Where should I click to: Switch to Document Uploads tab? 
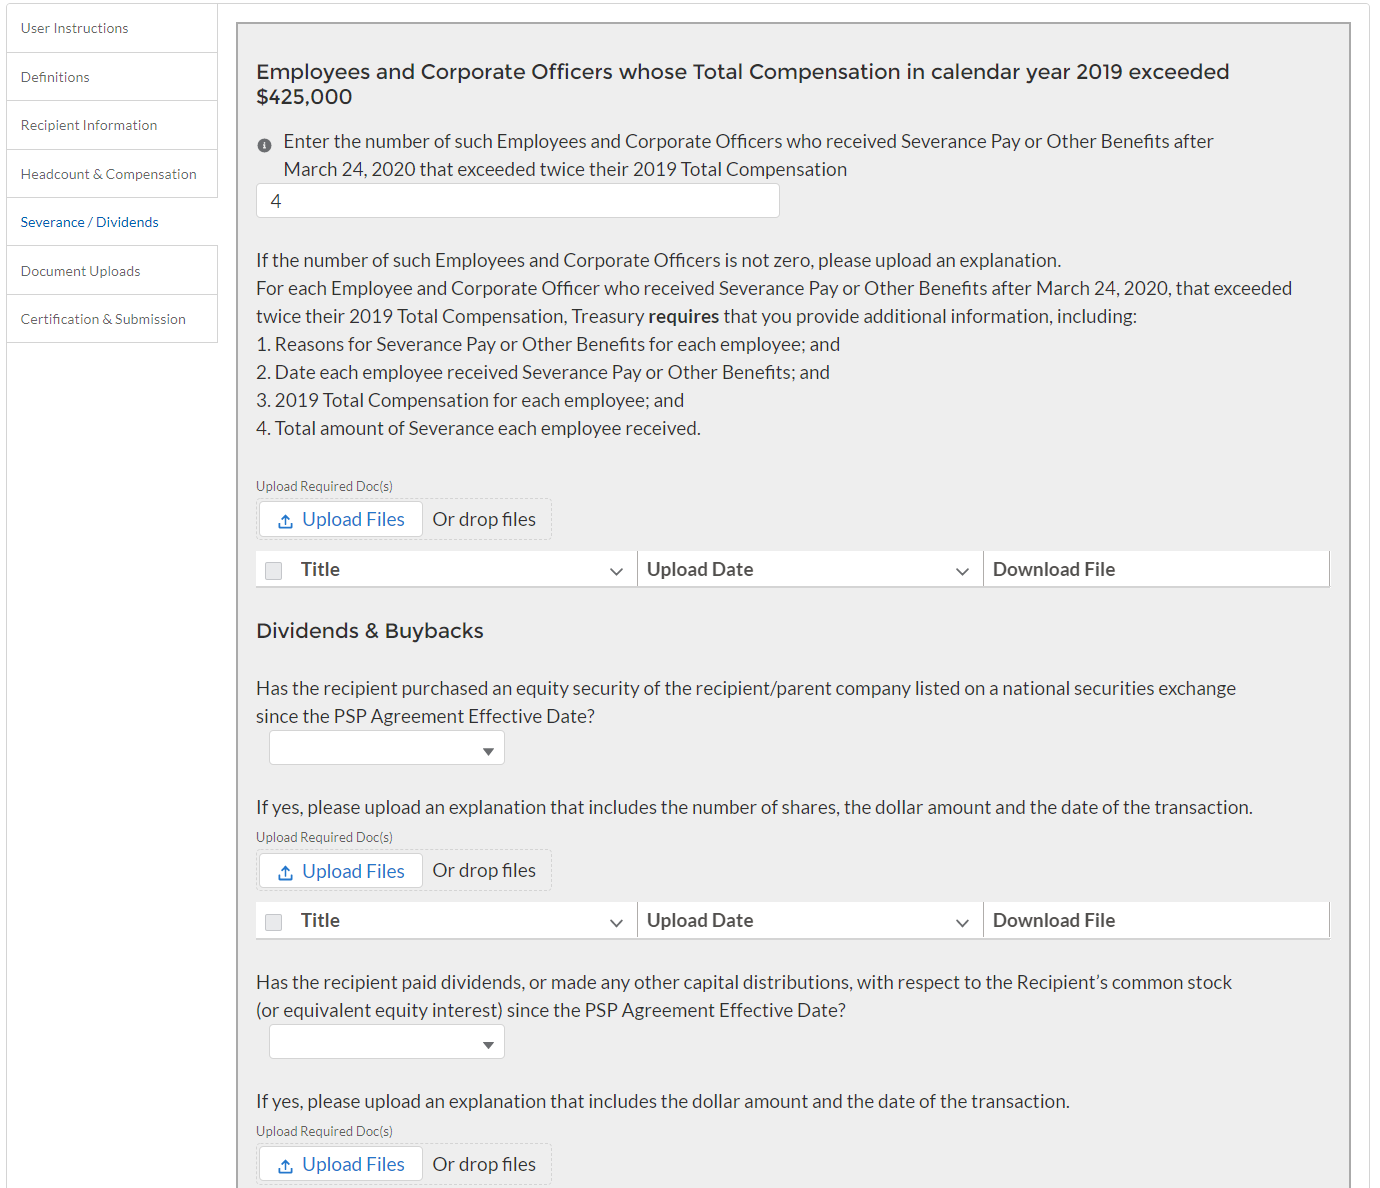[81, 271]
